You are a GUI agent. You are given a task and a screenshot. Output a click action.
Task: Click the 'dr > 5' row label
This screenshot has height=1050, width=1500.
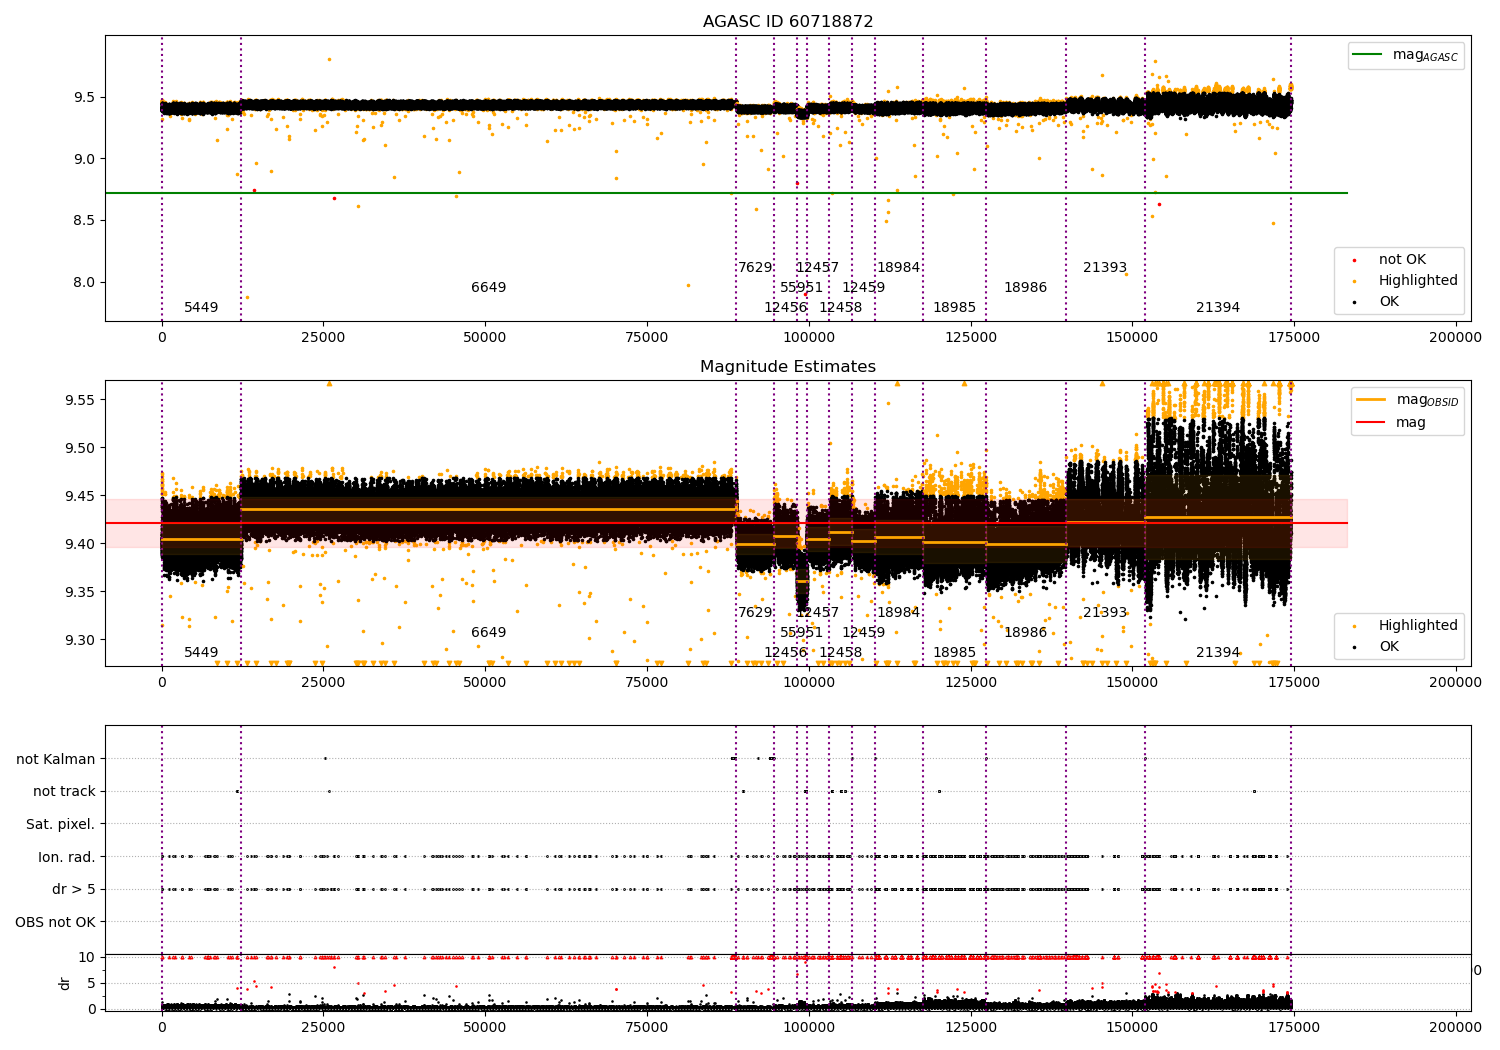tap(74, 889)
